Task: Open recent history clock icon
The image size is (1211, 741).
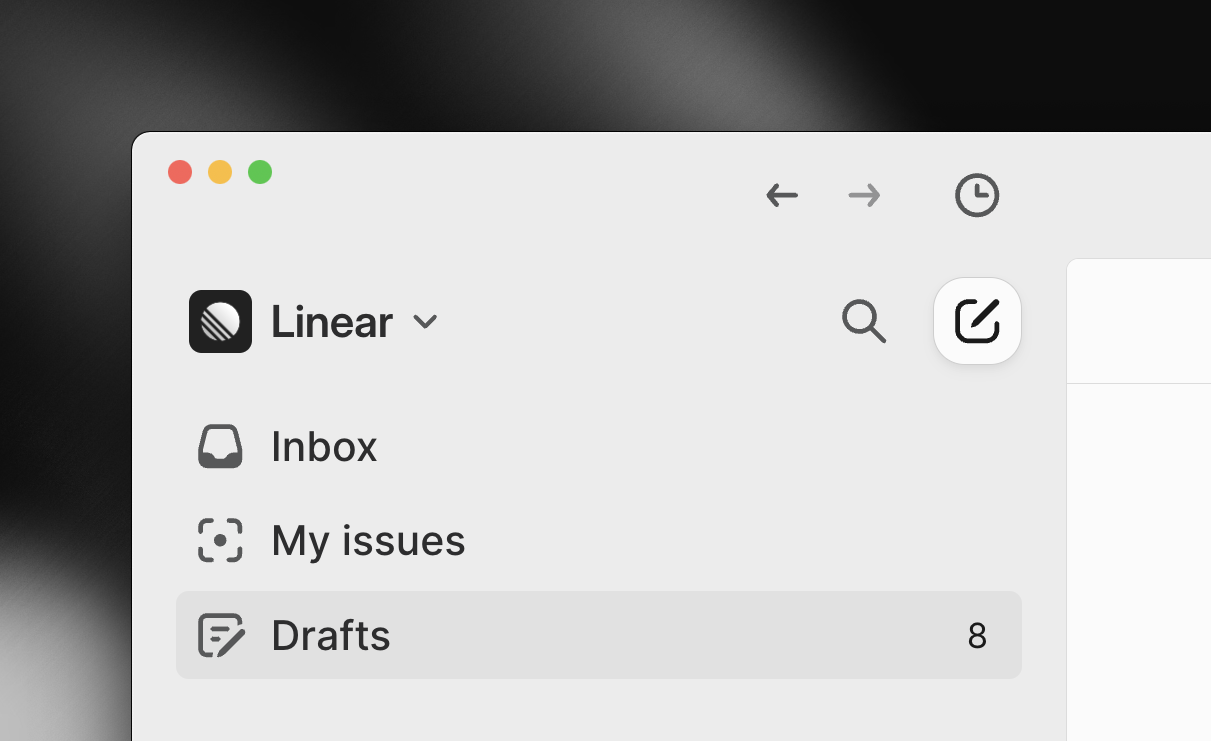Action: [x=977, y=195]
